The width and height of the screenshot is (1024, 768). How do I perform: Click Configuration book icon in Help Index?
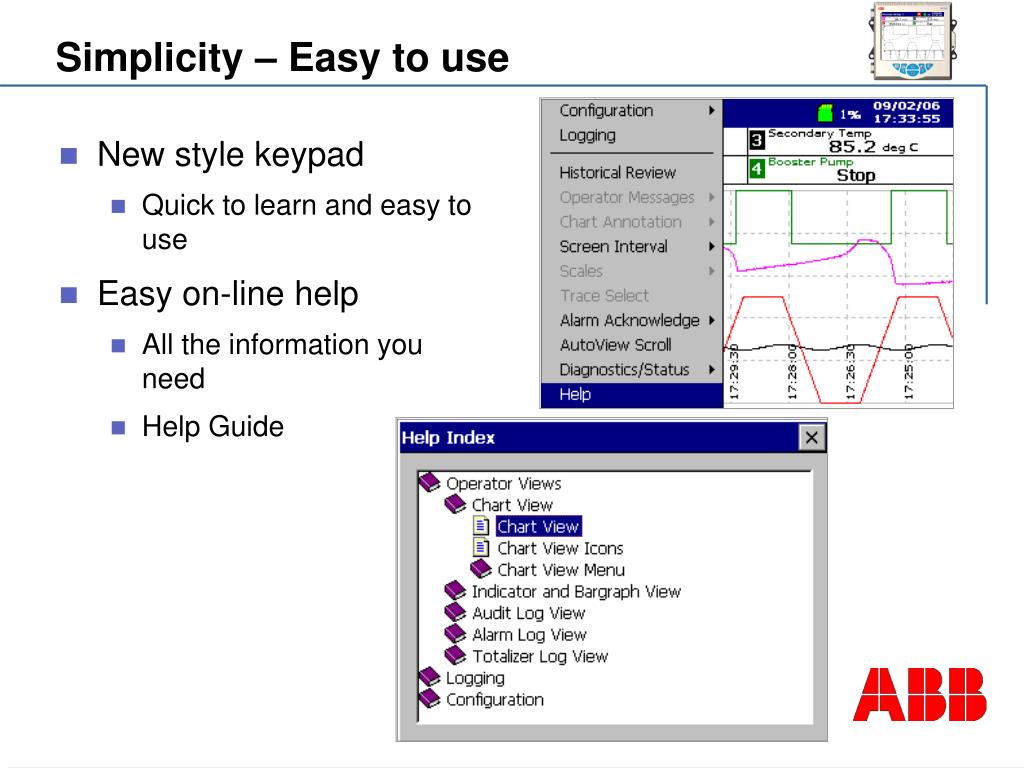pos(430,698)
